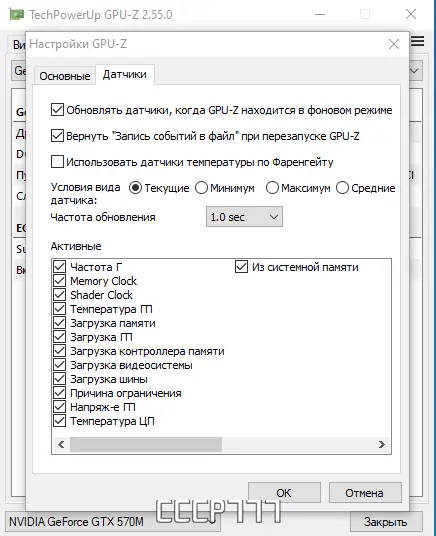Select the Минимум radio button
Image resolution: width=436 pixels, height=536 pixels.
tap(201, 188)
